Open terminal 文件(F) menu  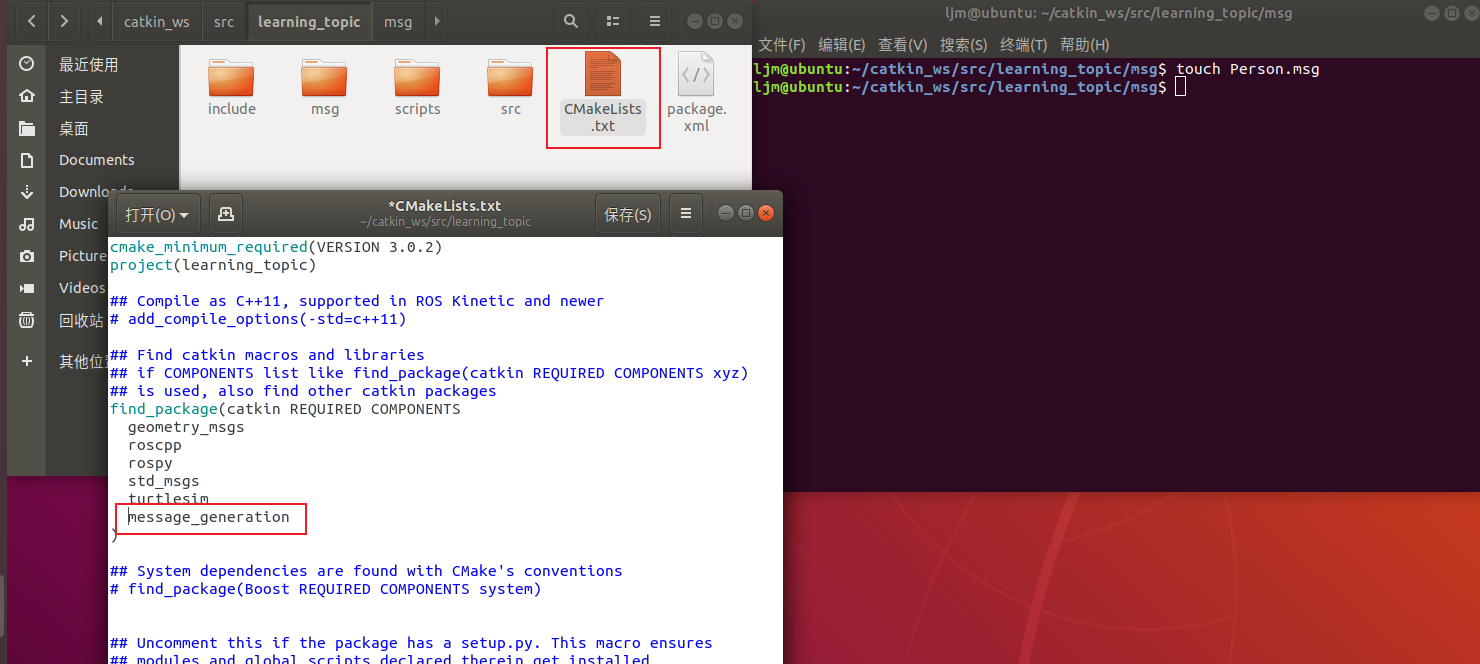point(782,45)
